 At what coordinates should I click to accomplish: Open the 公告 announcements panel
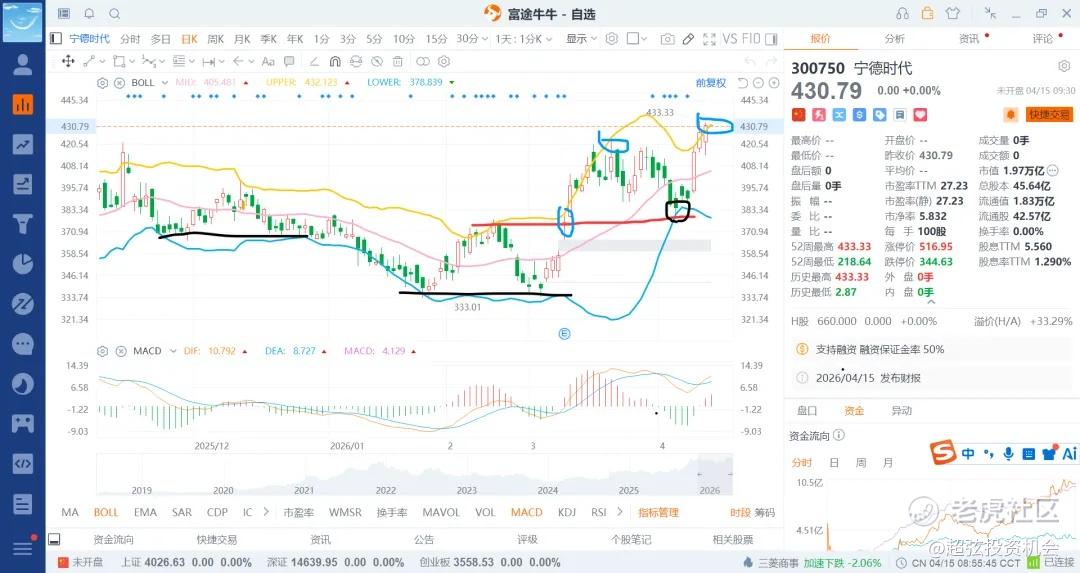pyautogui.click(x=424, y=539)
